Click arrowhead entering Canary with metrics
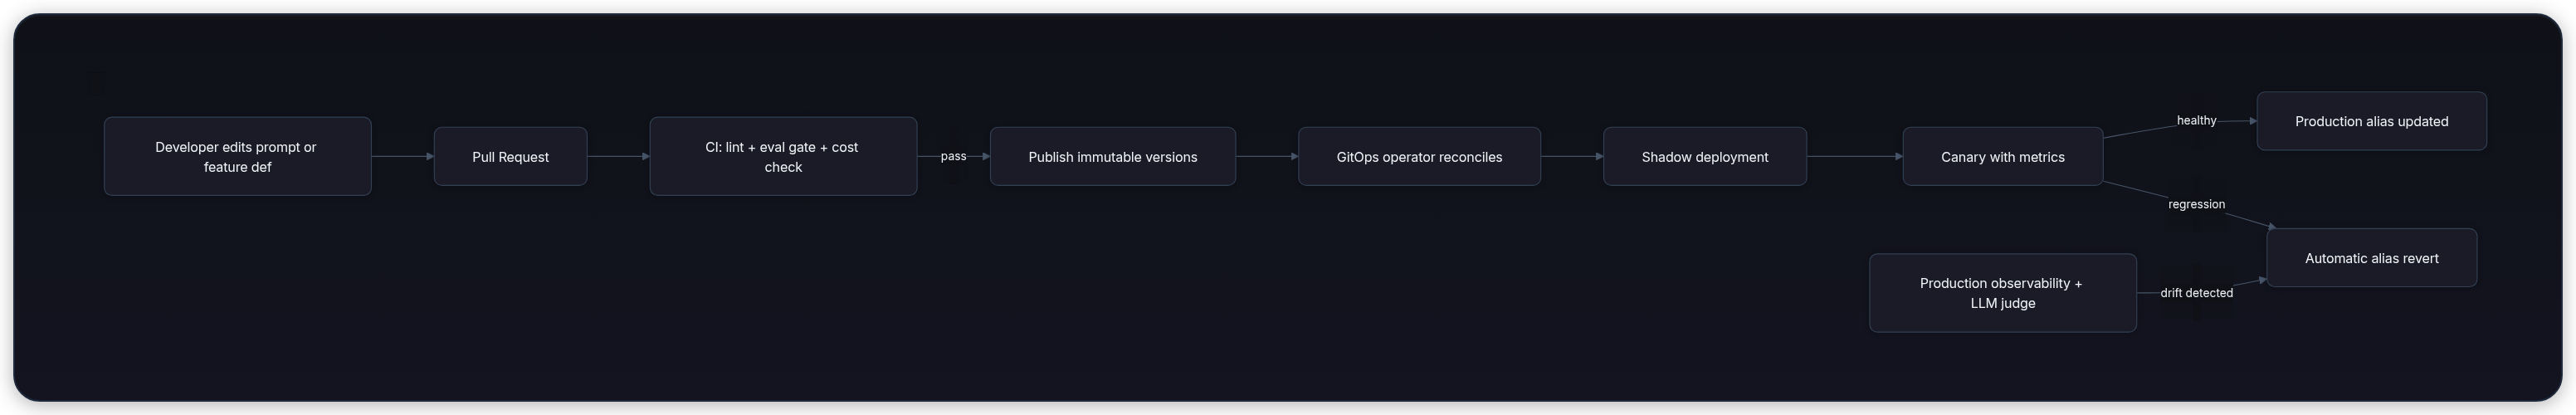 coord(1898,156)
